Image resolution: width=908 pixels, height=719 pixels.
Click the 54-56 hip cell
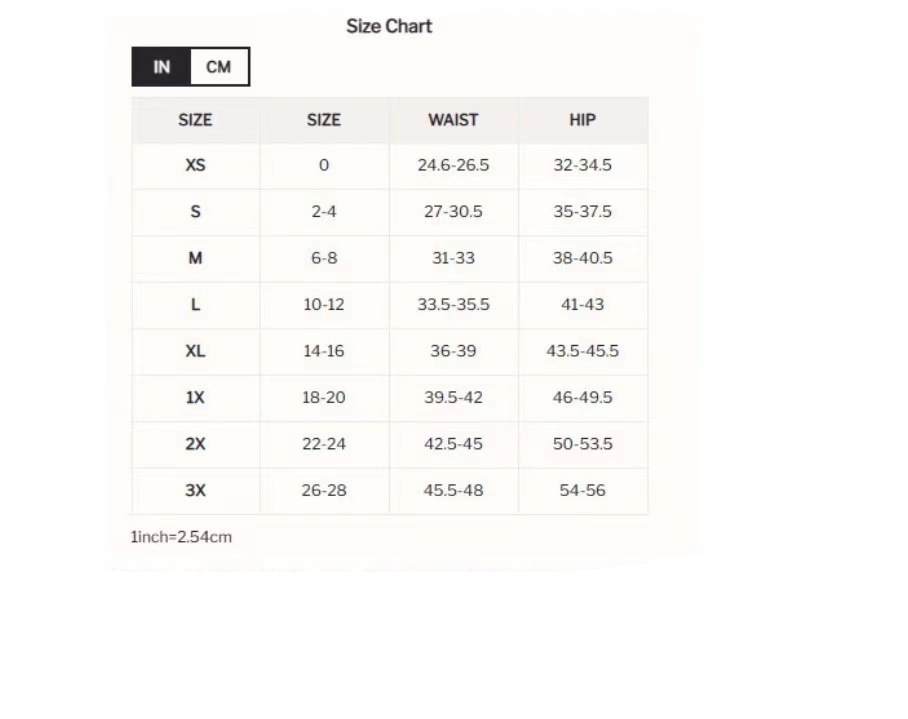click(582, 490)
